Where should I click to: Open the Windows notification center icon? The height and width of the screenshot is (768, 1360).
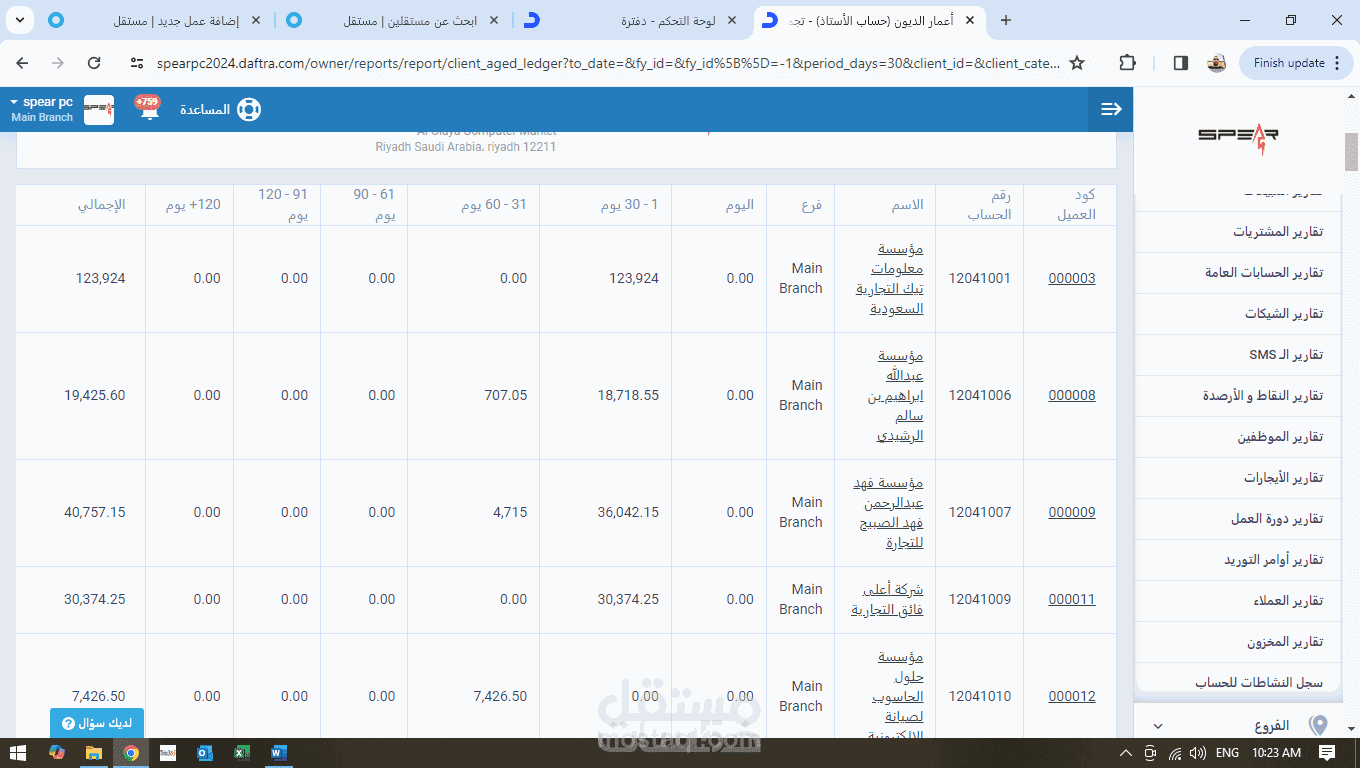[x=1326, y=753]
